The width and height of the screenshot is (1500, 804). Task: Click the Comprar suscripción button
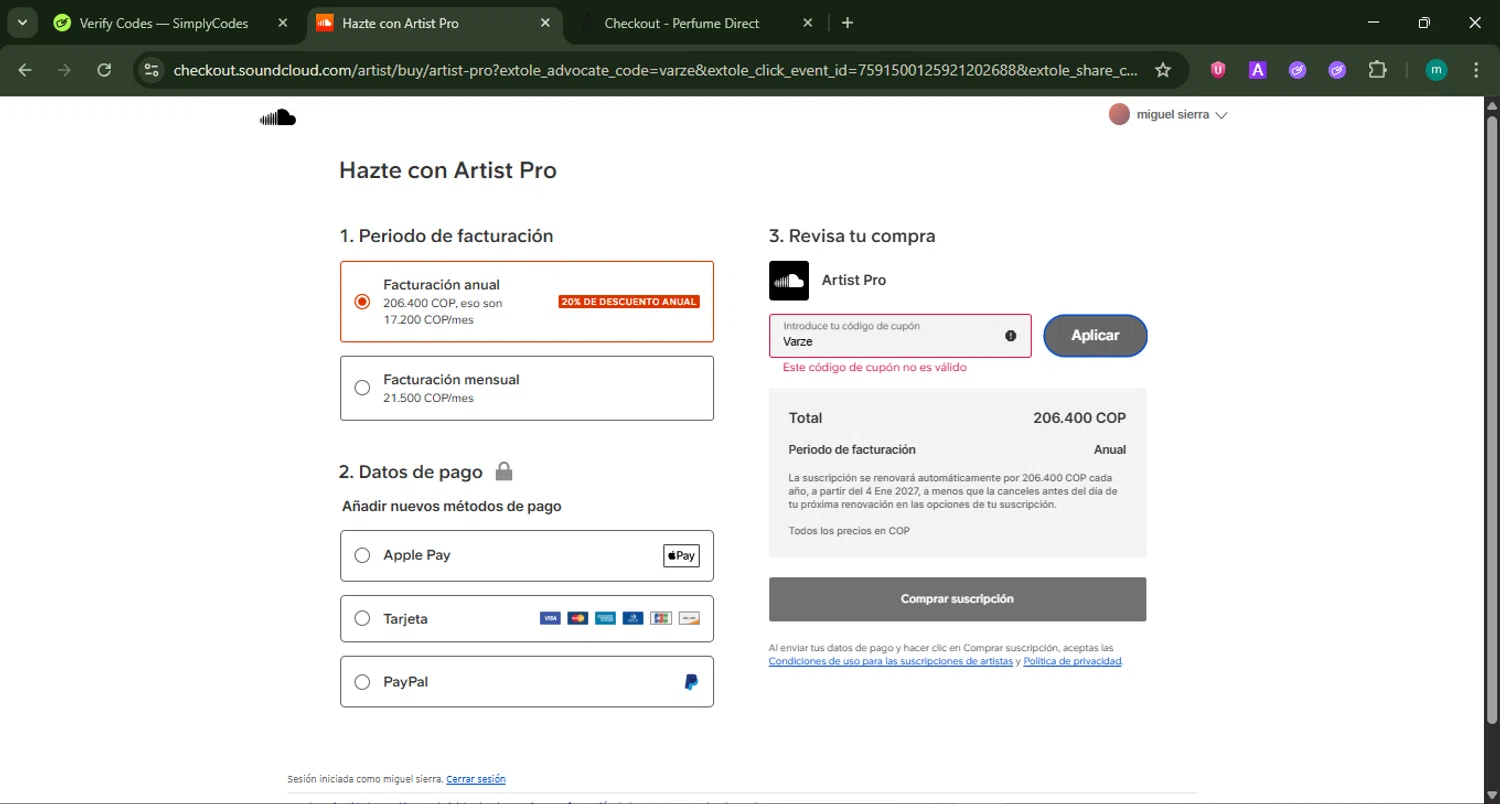click(x=957, y=599)
